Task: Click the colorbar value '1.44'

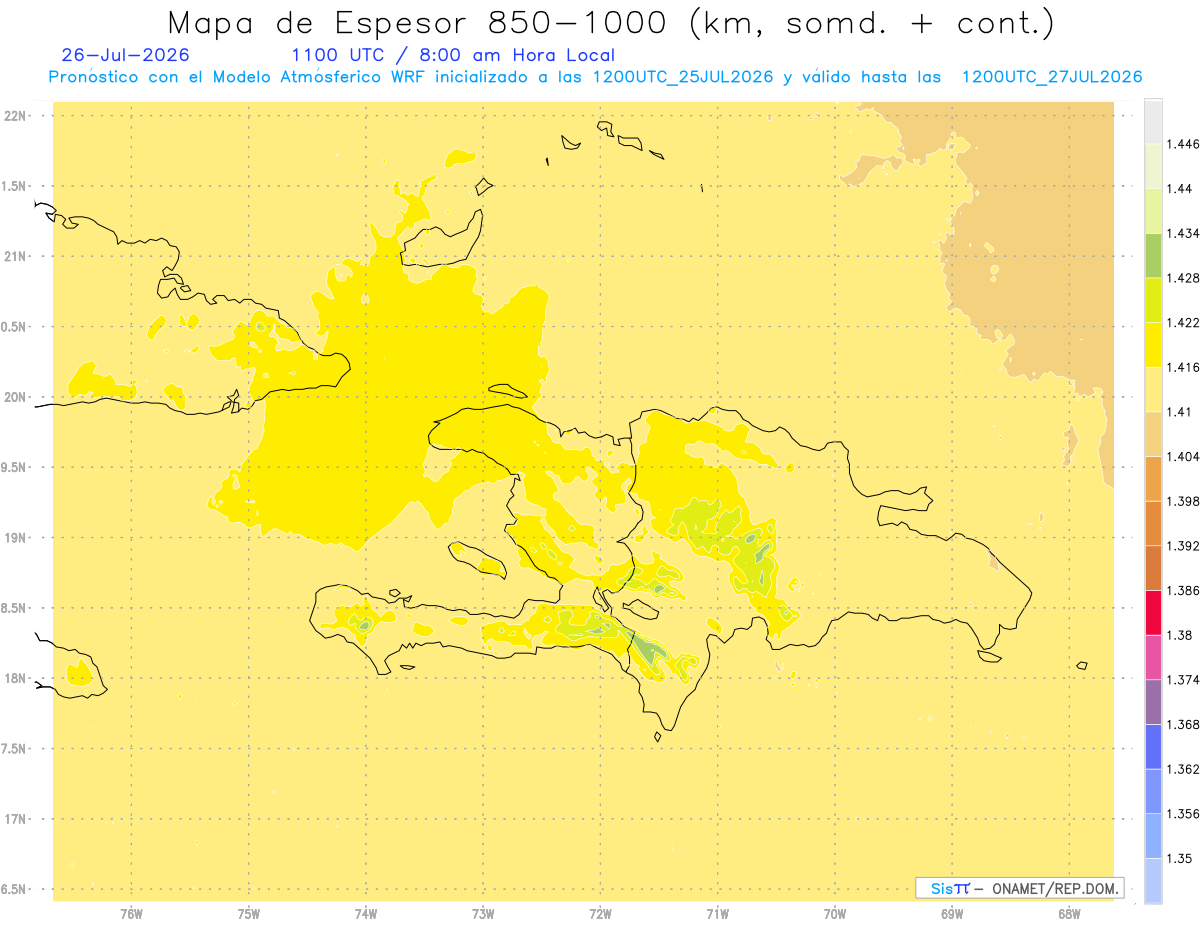Action: pos(1180,189)
